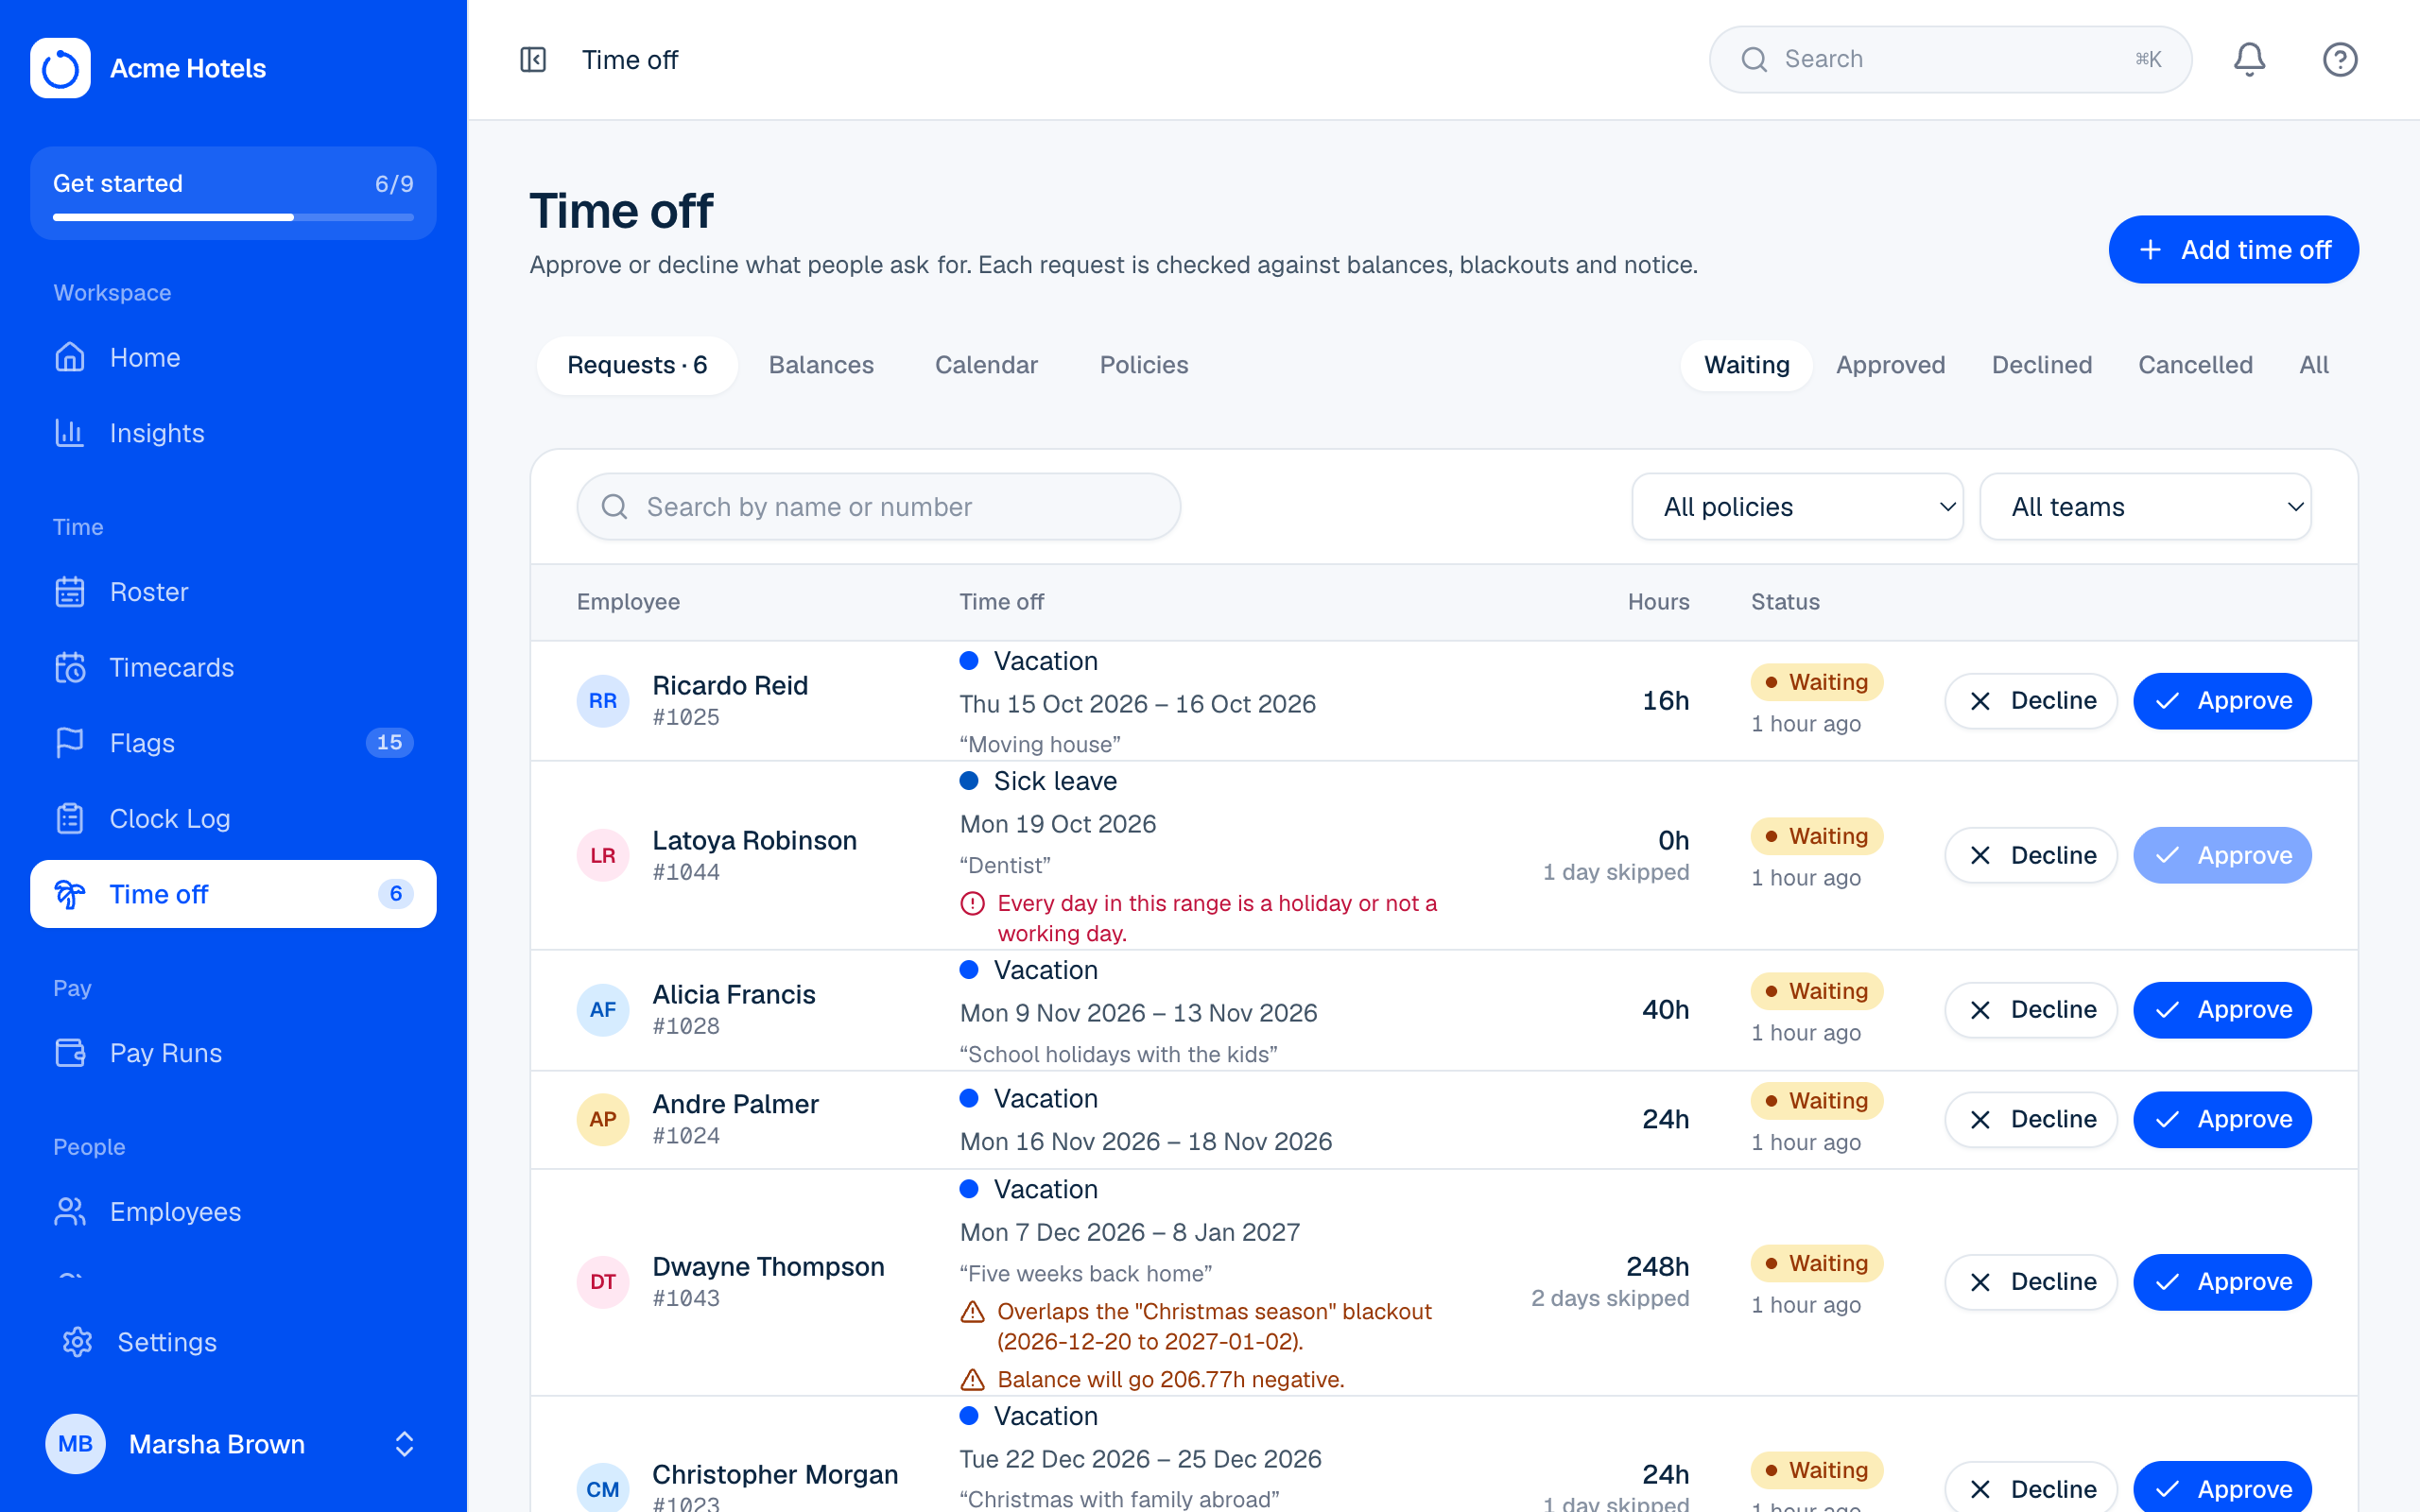Viewport: 2420px width, 1512px height.
Task: Click the Acme Hotels logo
Action: point(60,68)
